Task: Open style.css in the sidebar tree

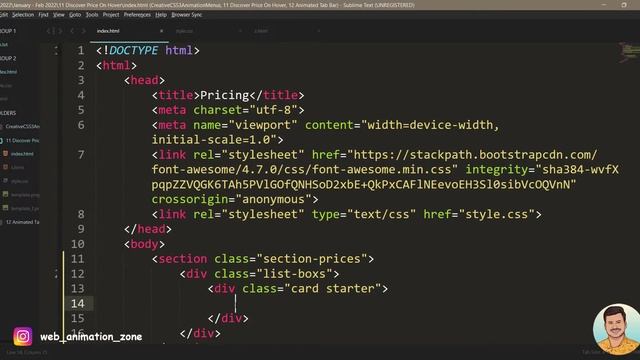Action: (x=20, y=181)
